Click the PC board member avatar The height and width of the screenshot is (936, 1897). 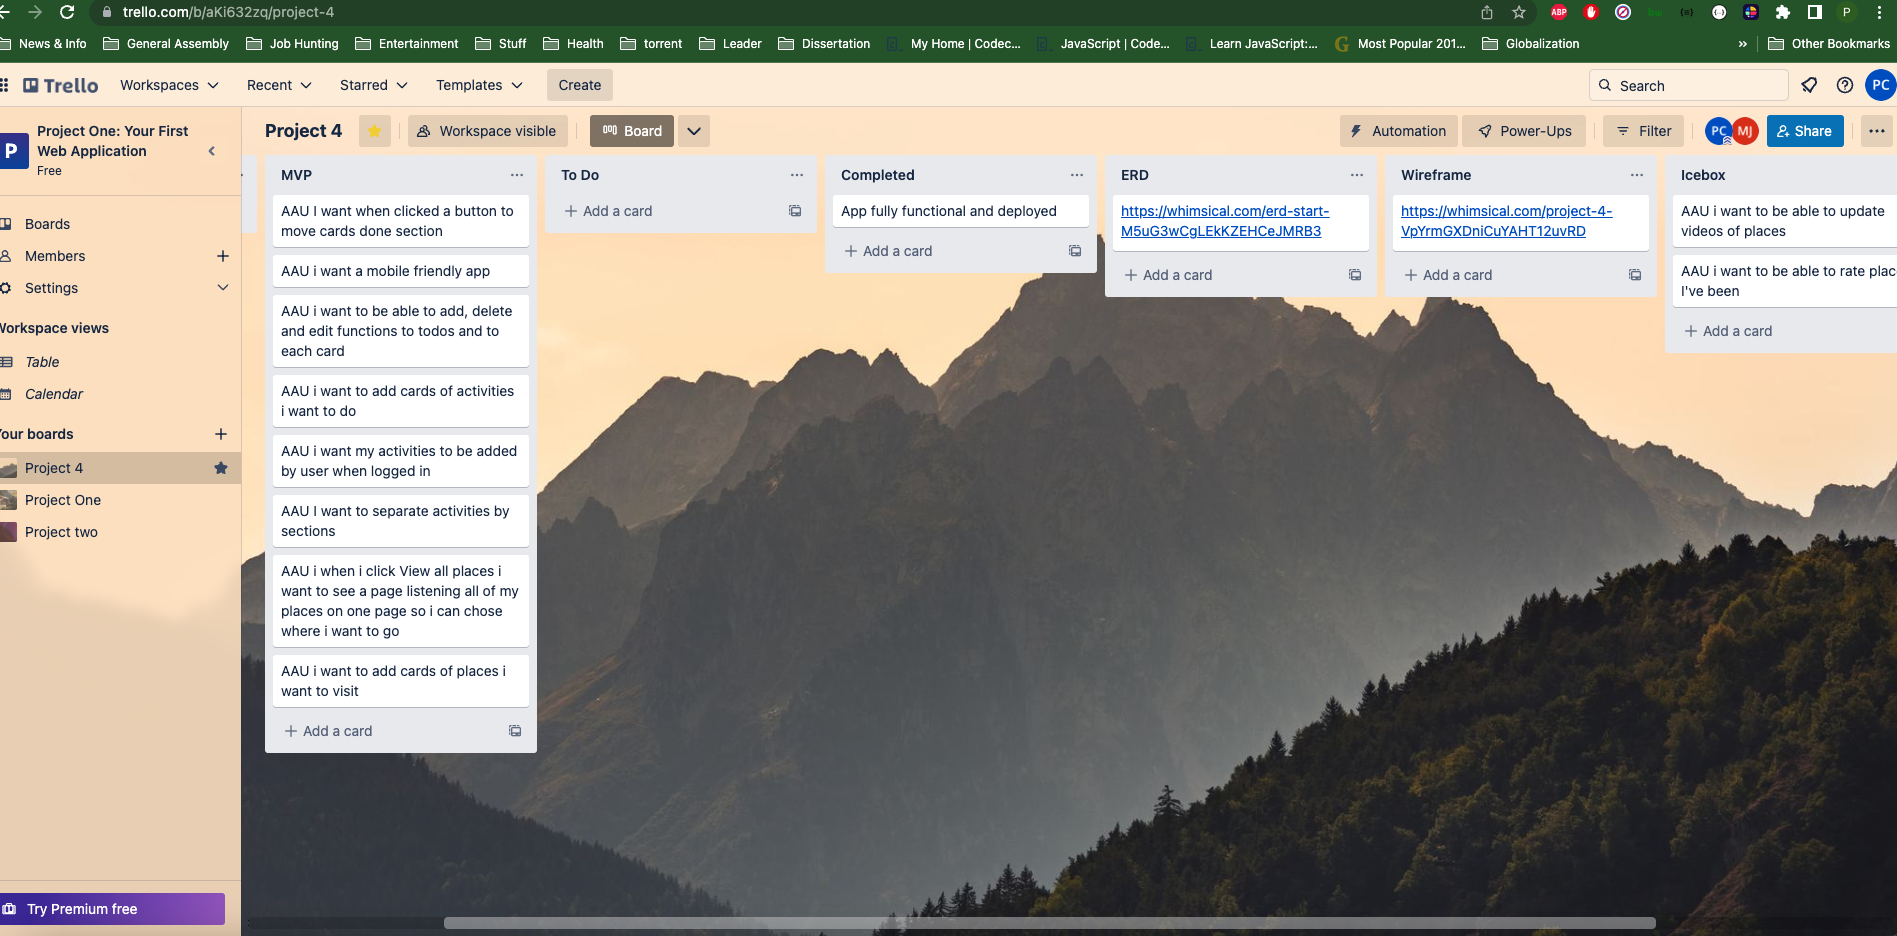(1718, 131)
